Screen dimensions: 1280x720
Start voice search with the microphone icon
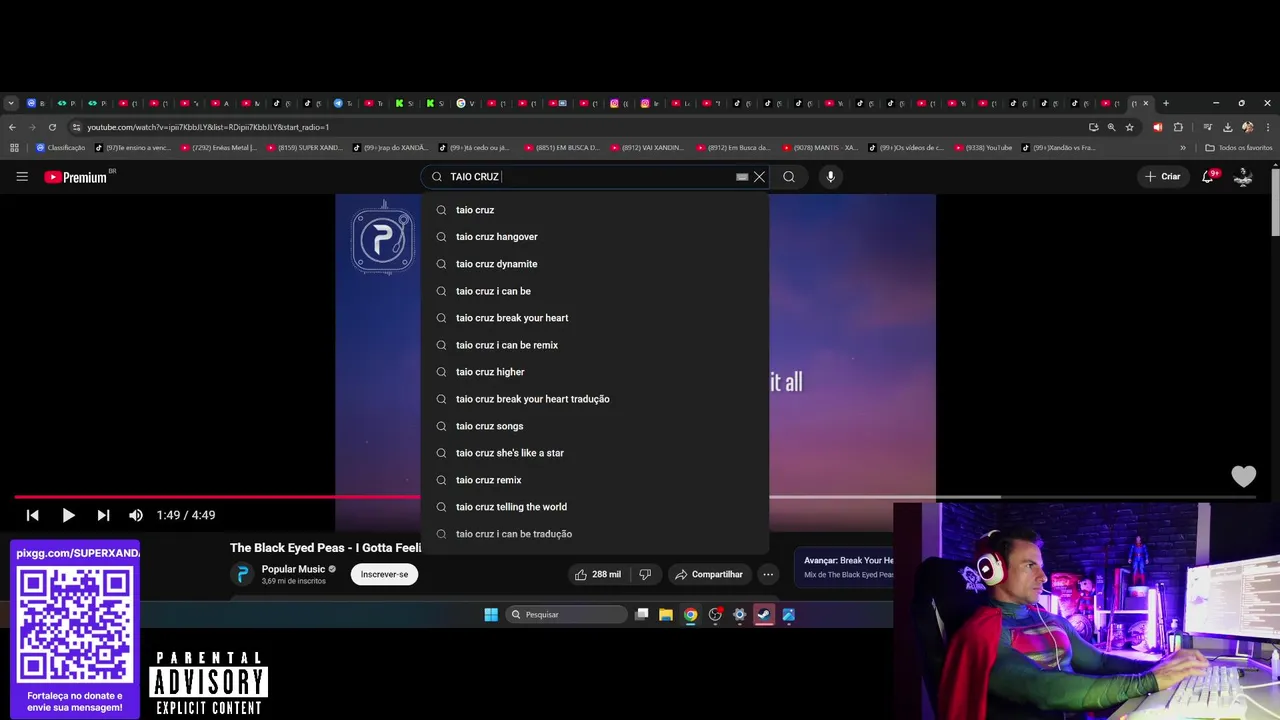coord(830,177)
